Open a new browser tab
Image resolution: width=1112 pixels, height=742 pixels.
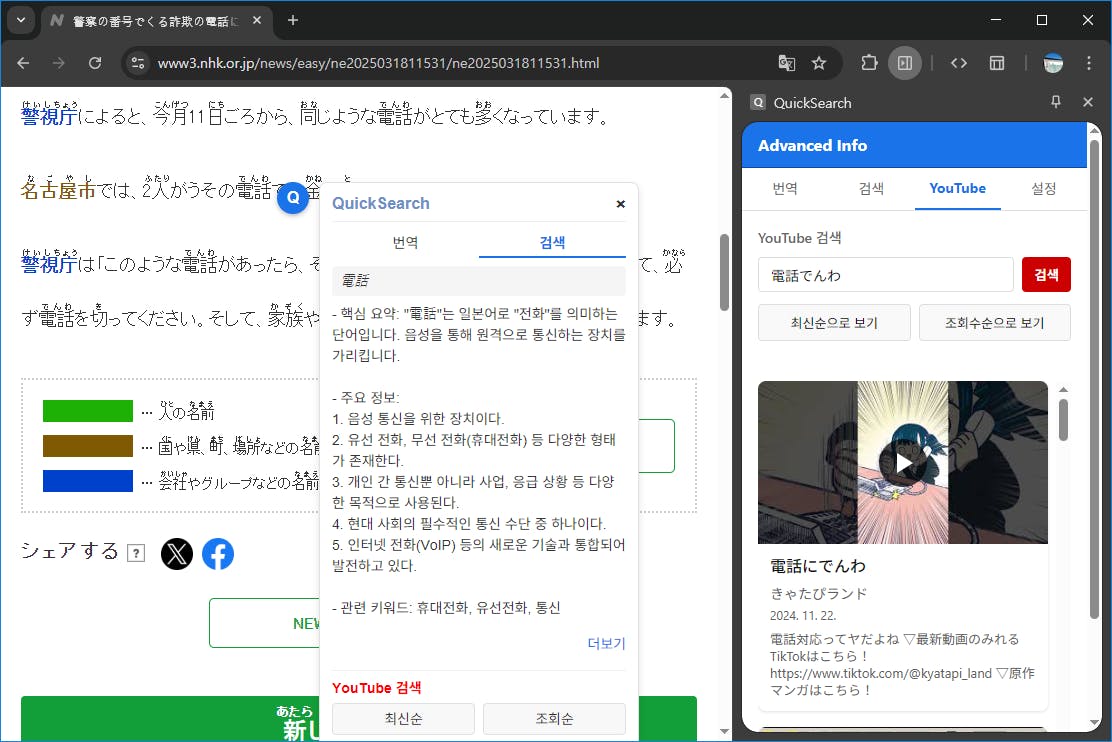tap(293, 20)
